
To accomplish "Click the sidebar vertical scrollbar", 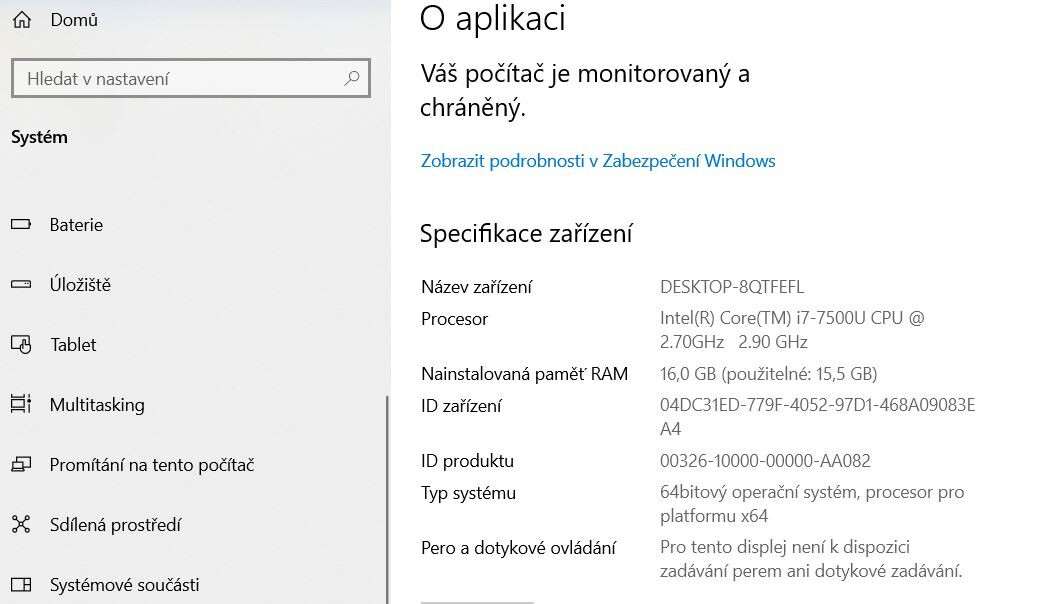I will pos(387,500).
